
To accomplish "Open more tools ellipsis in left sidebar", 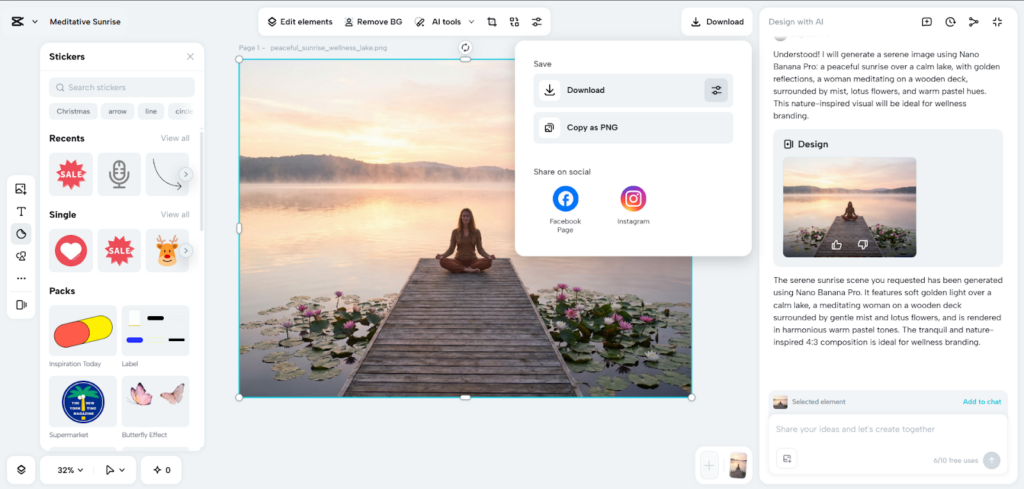I will [21, 278].
